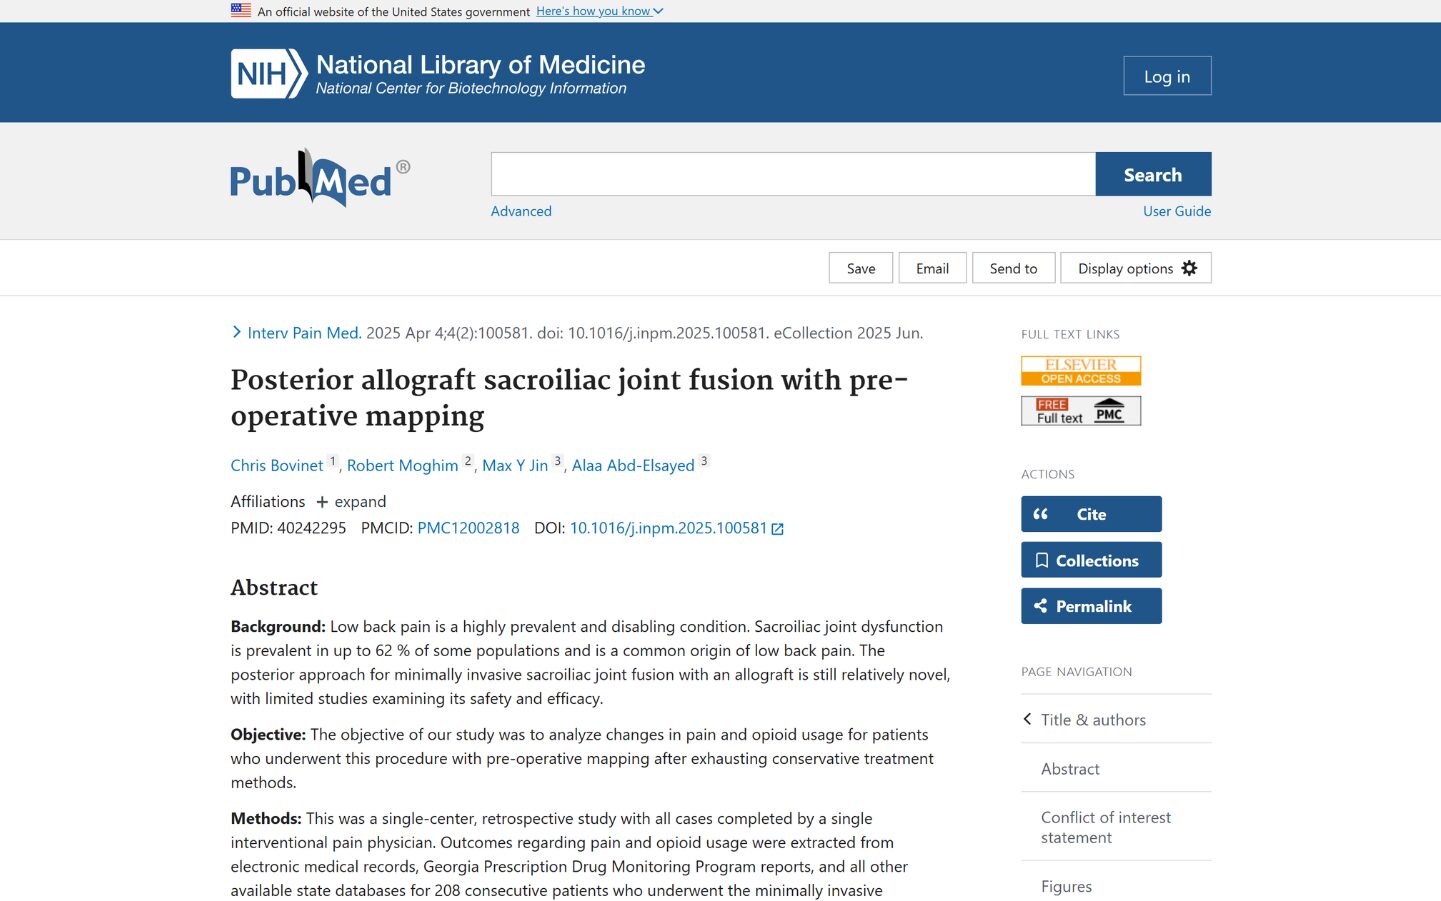Click the NIH logo icon
The image size is (1441, 901).
point(268,74)
